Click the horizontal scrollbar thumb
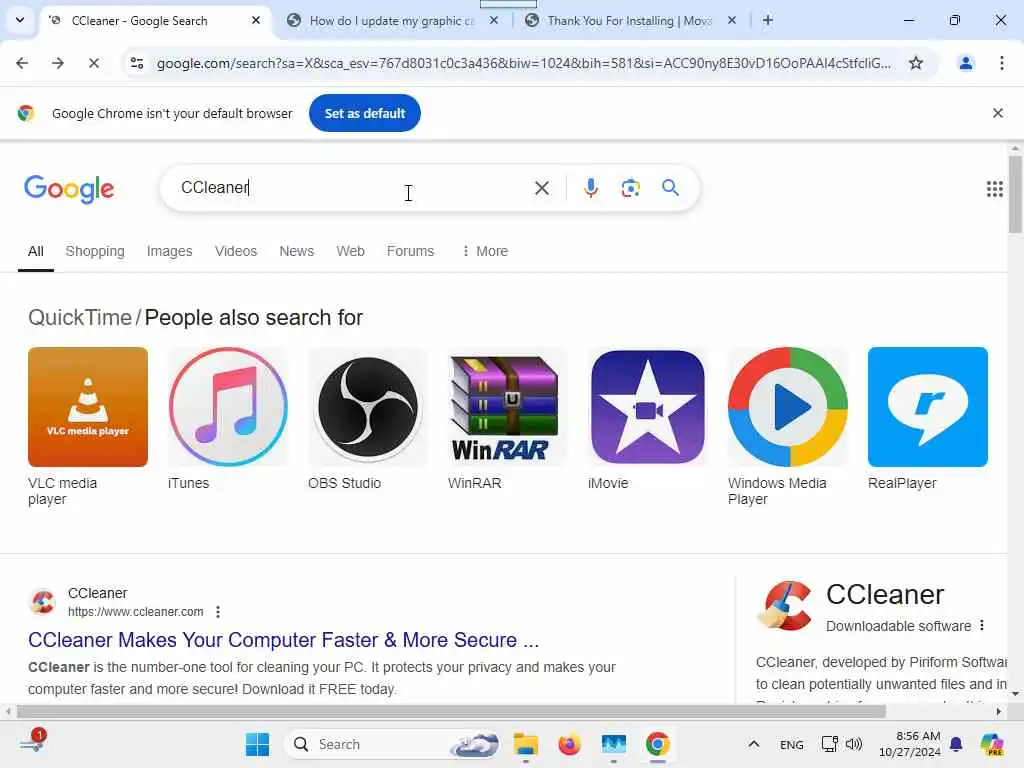The width and height of the screenshot is (1024, 768). click(x=451, y=711)
